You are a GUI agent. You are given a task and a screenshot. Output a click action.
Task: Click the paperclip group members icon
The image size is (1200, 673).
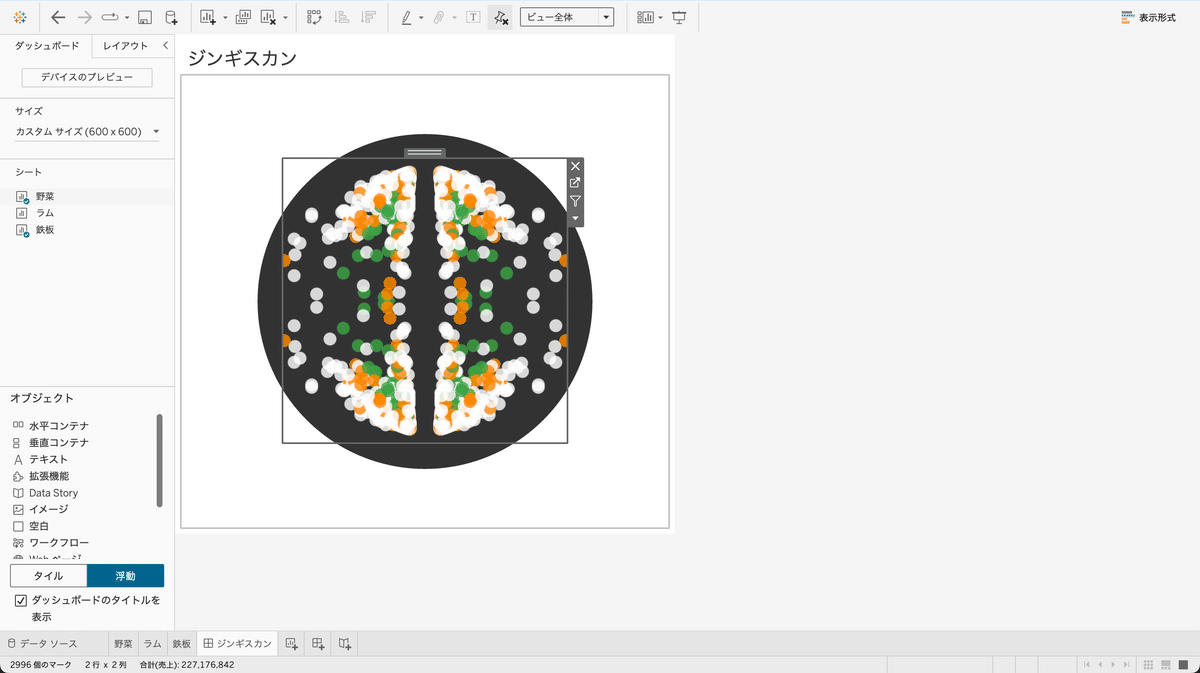[439, 17]
